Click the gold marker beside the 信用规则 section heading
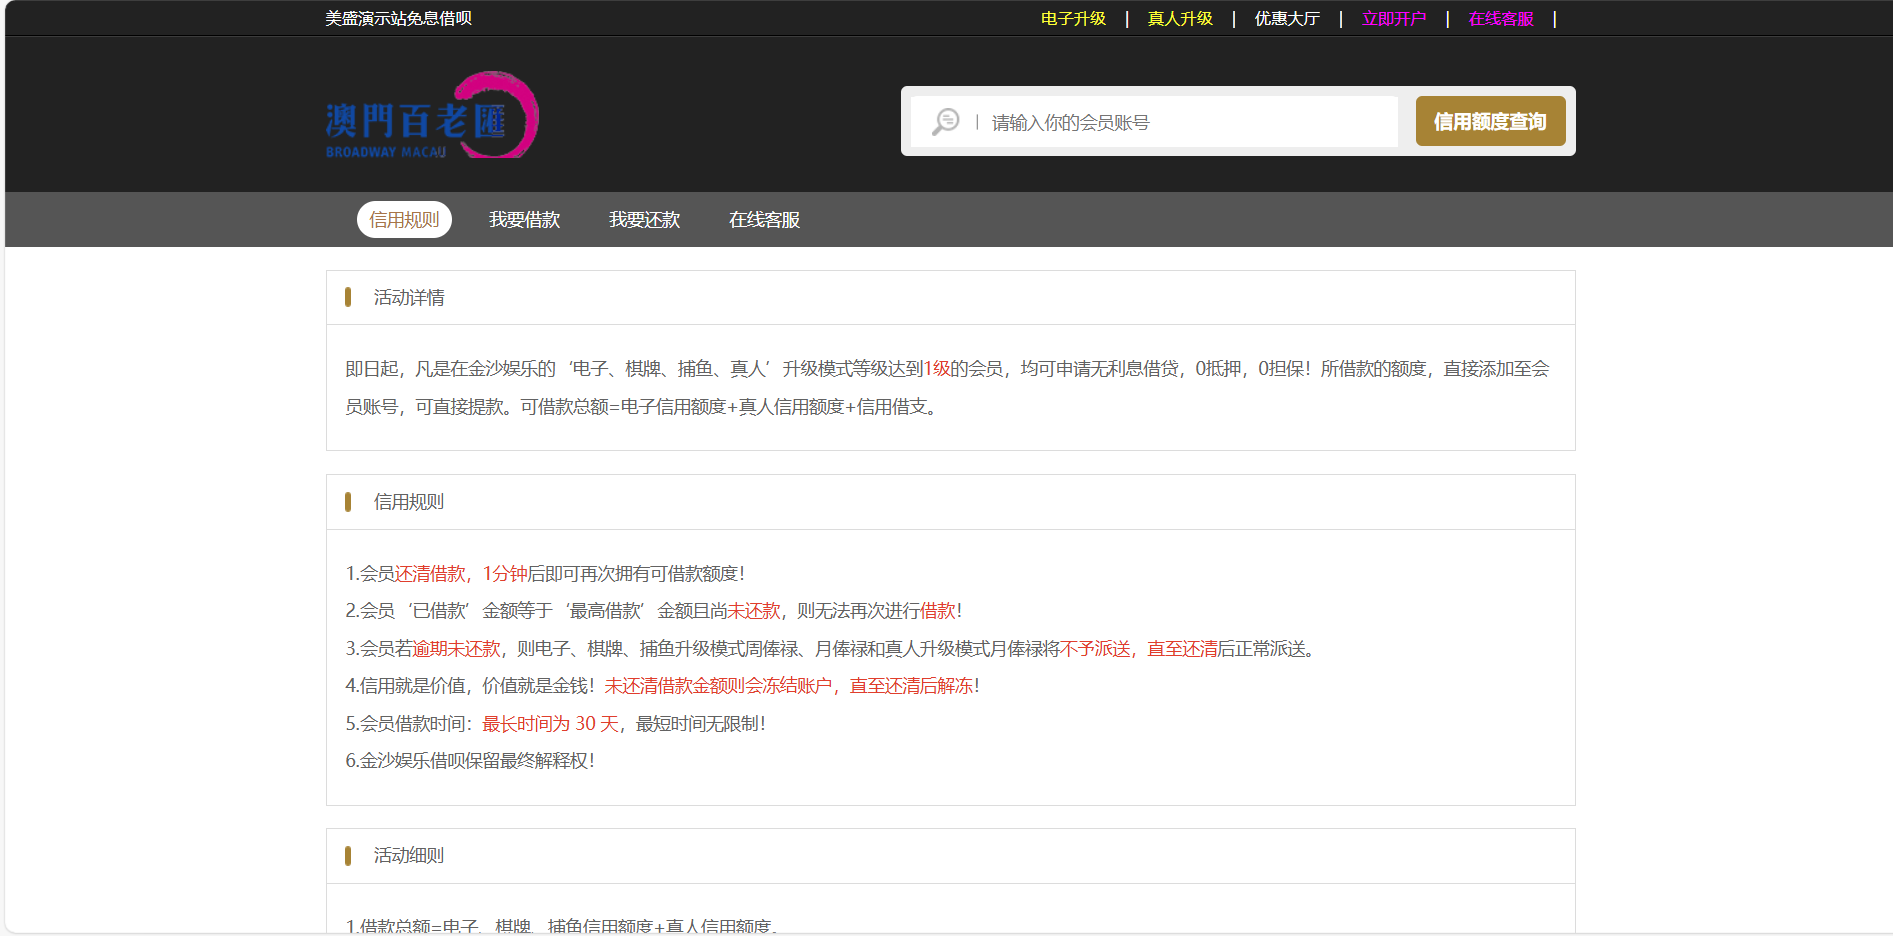Image resolution: width=1893 pixels, height=936 pixels. (348, 502)
